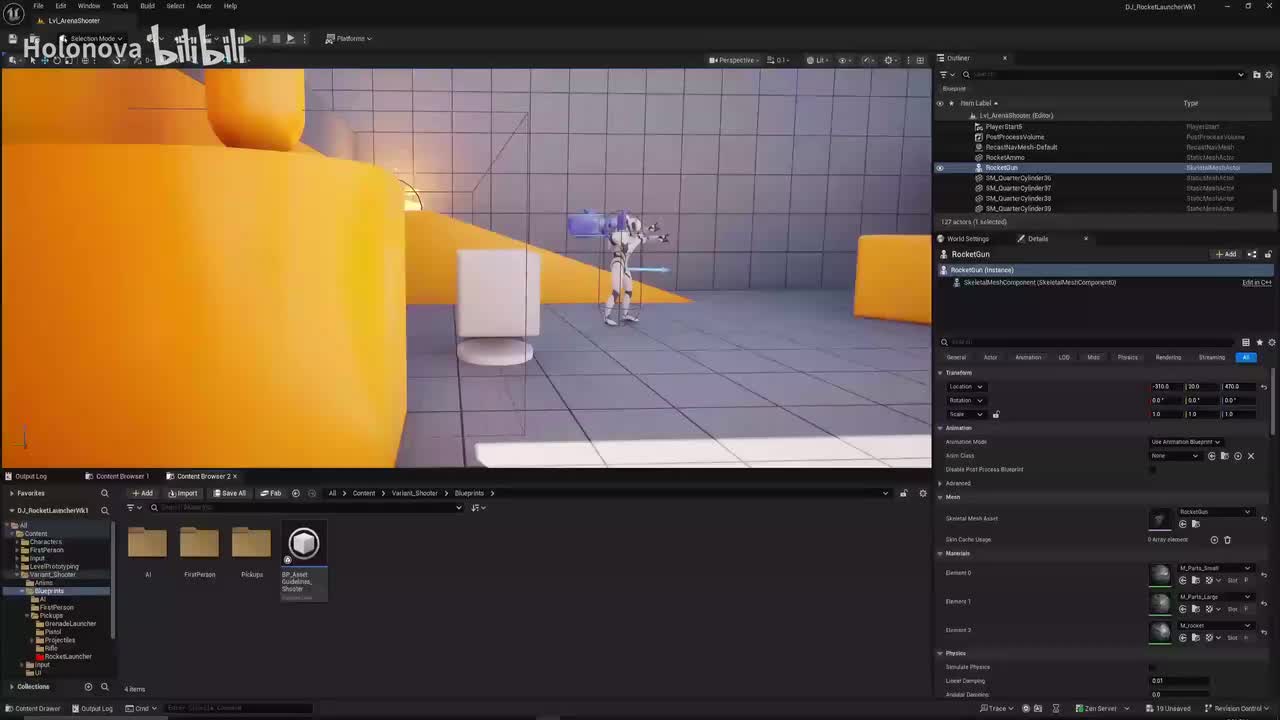The width and height of the screenshot is (1280, 720).
Task: Go back in Content Browser history
Action: click(295, 493)
